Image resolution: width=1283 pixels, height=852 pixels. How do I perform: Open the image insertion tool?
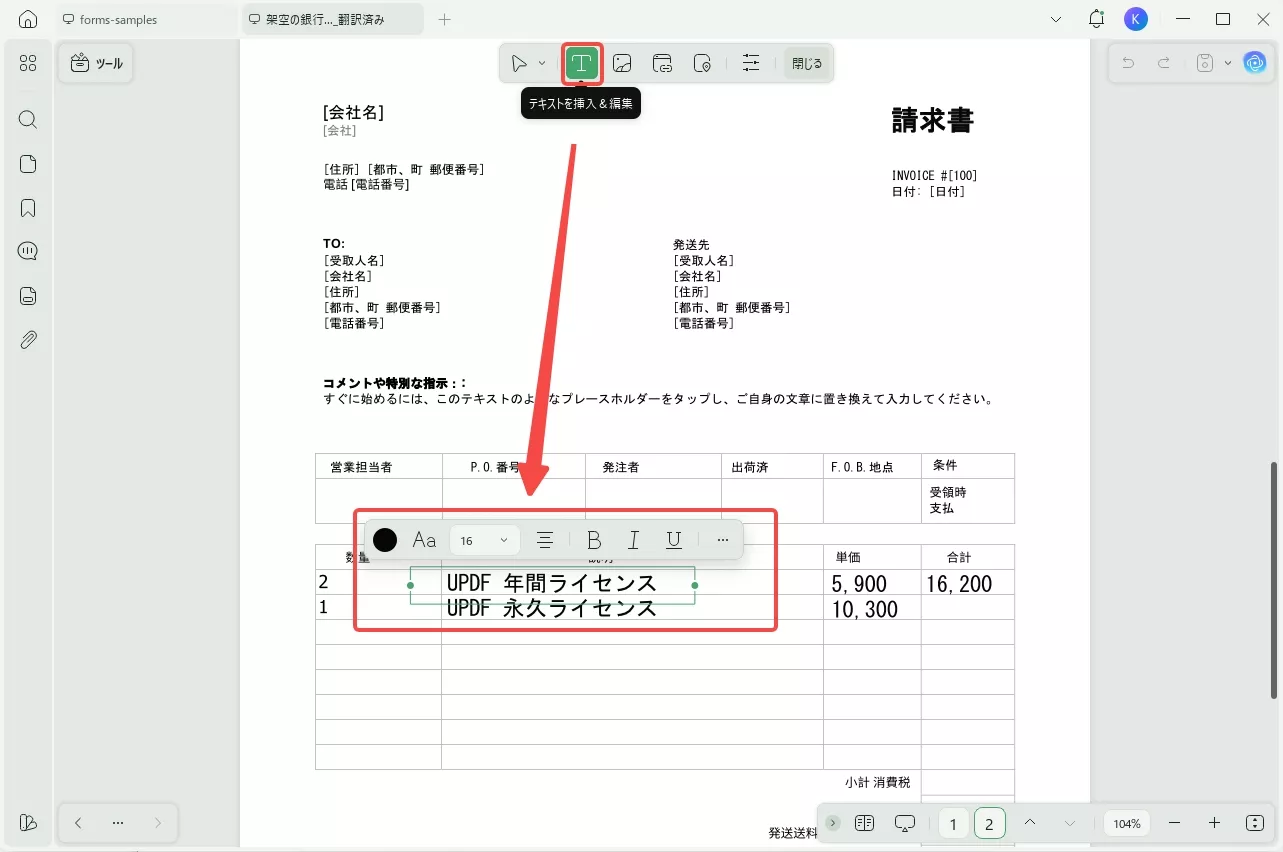622,63
